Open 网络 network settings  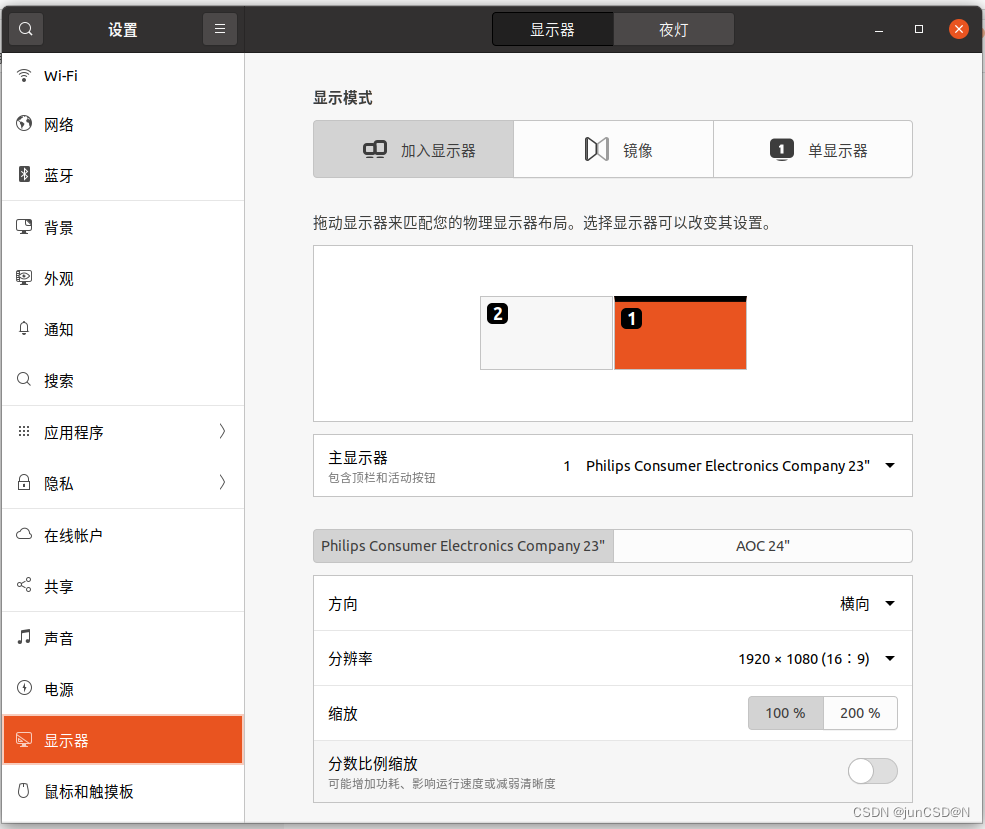click(123, 124)
